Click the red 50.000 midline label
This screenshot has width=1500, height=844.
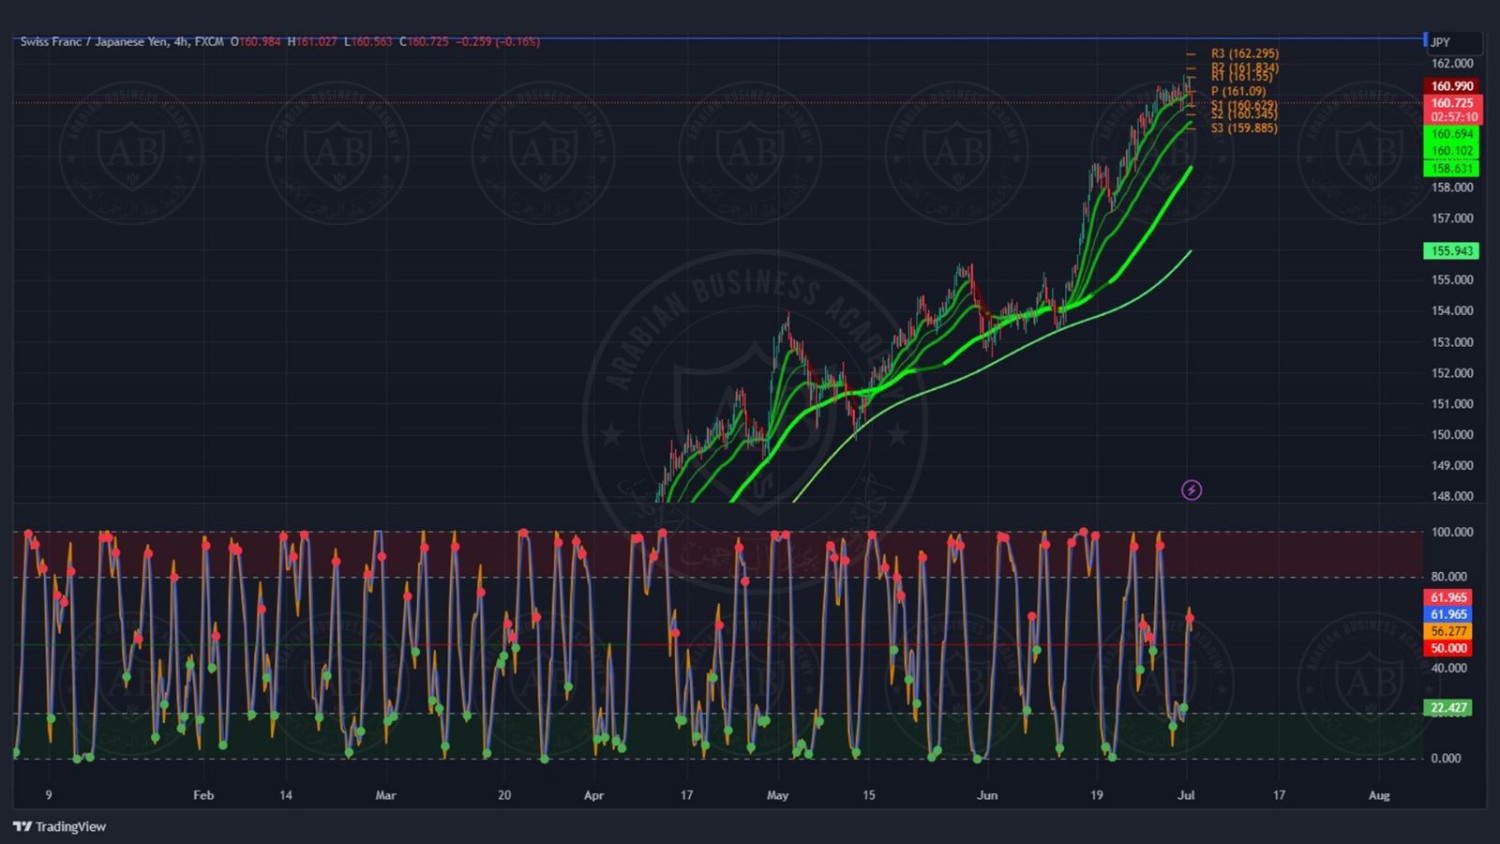[1448, 648]
